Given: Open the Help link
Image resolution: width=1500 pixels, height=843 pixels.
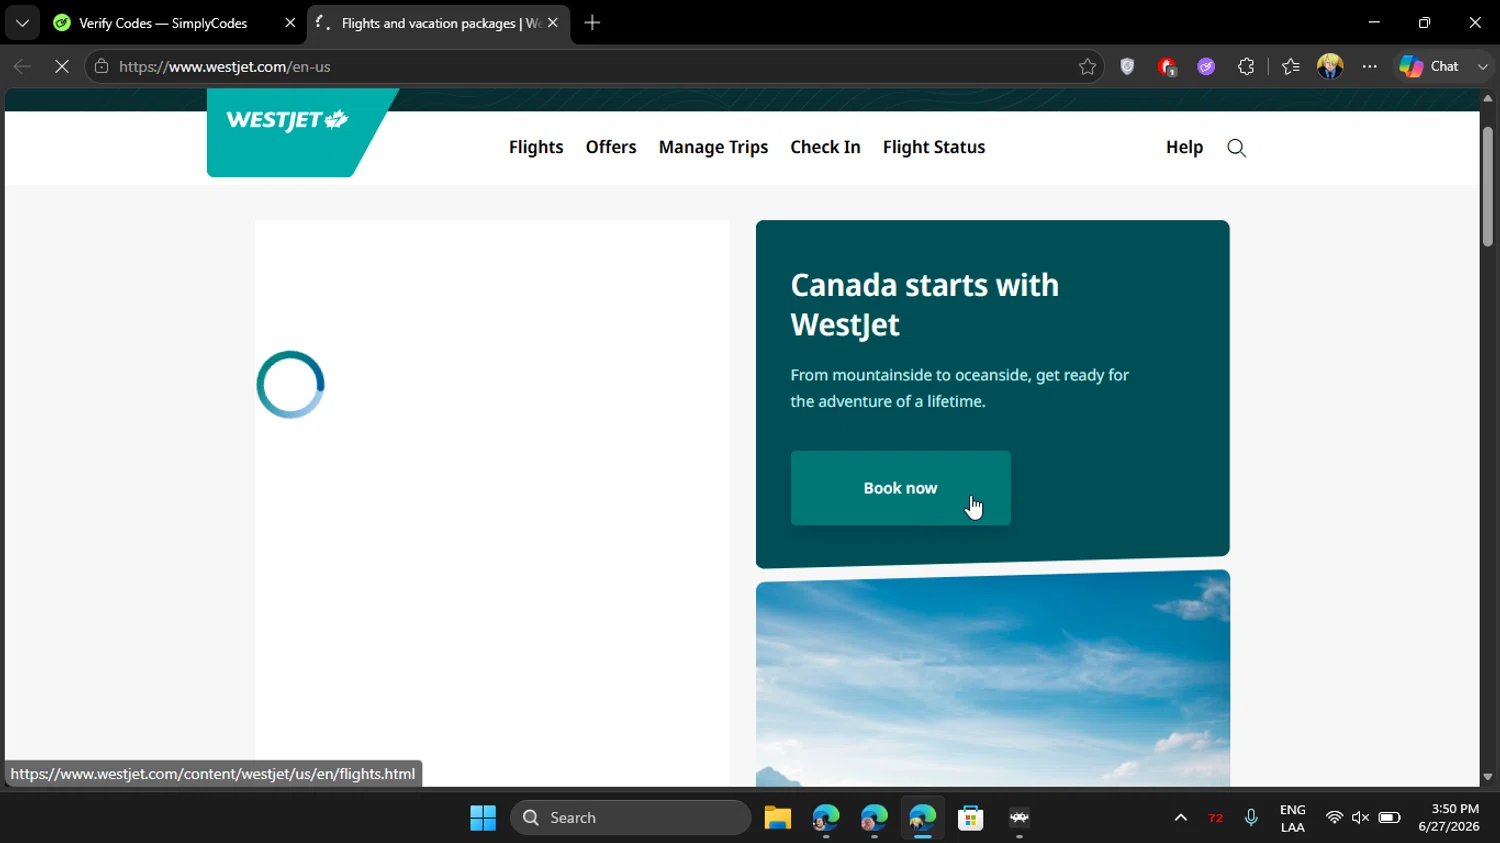Looking at the screenshot, I should 1184,147.
